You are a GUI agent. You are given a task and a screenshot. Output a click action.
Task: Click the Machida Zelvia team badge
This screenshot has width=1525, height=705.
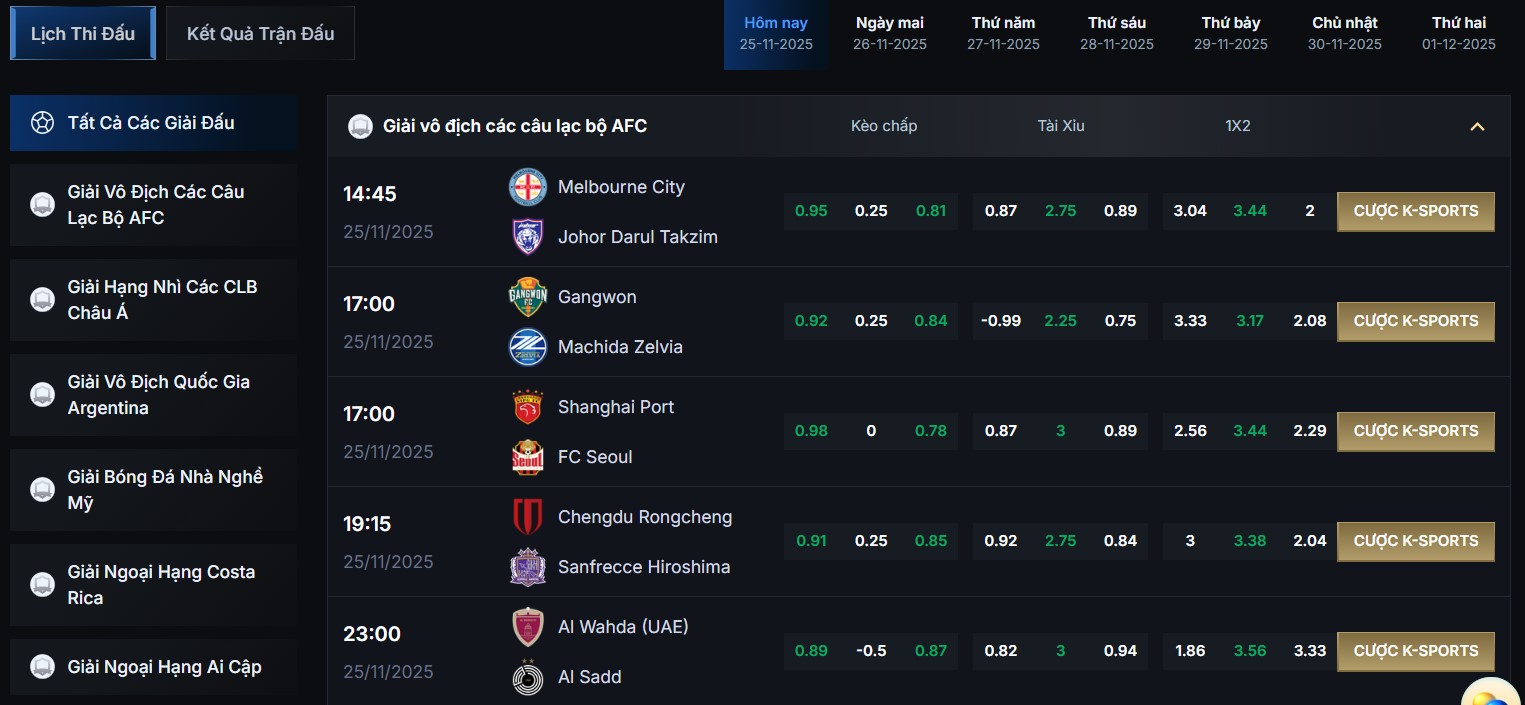[527, 347]
